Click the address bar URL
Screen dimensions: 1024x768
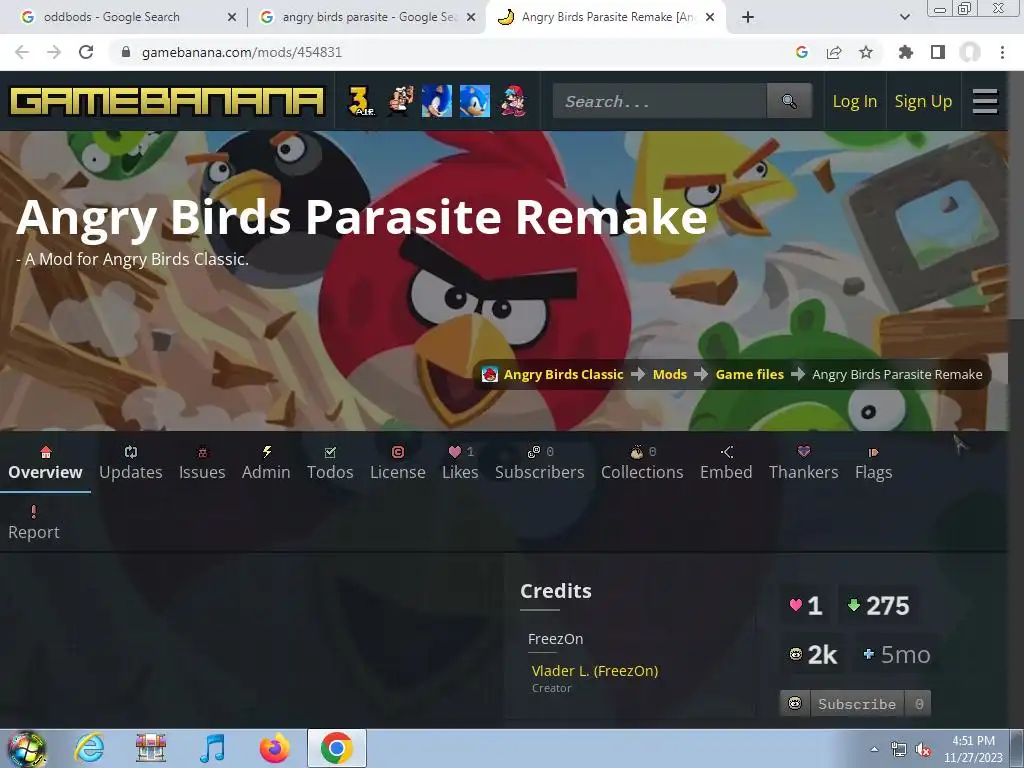click(x=242, y=52)
